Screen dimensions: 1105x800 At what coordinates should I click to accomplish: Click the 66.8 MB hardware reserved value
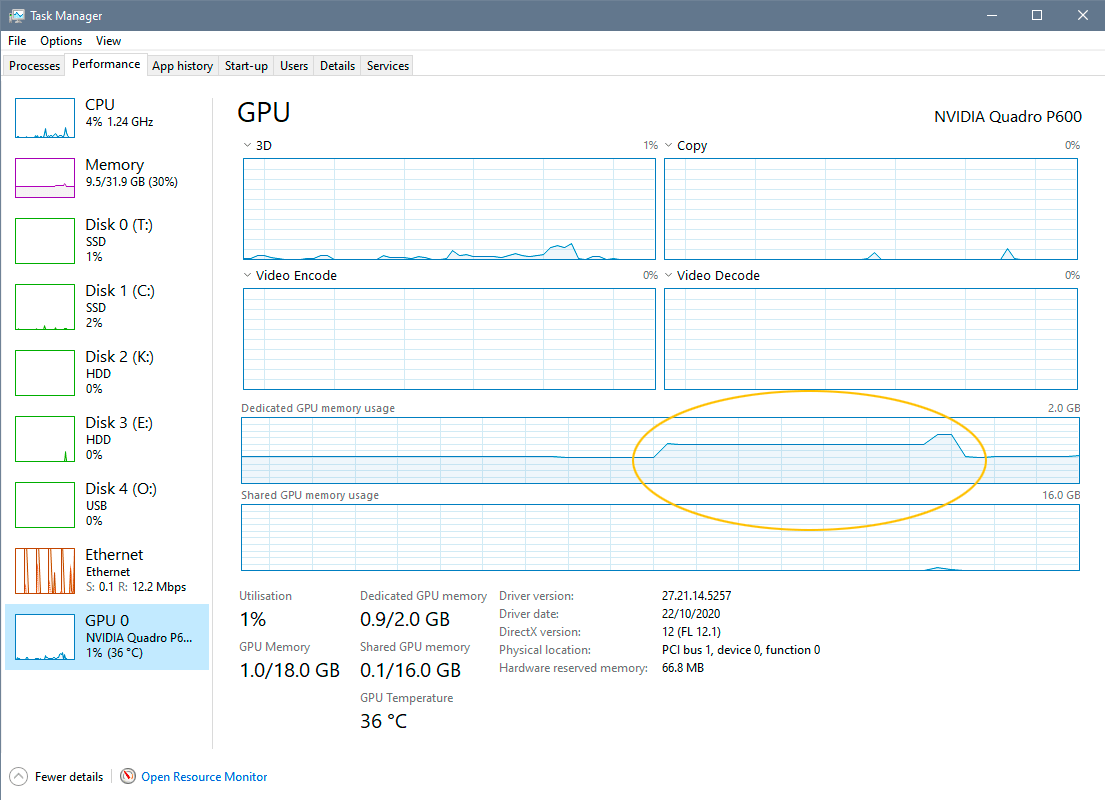point(683,667)
